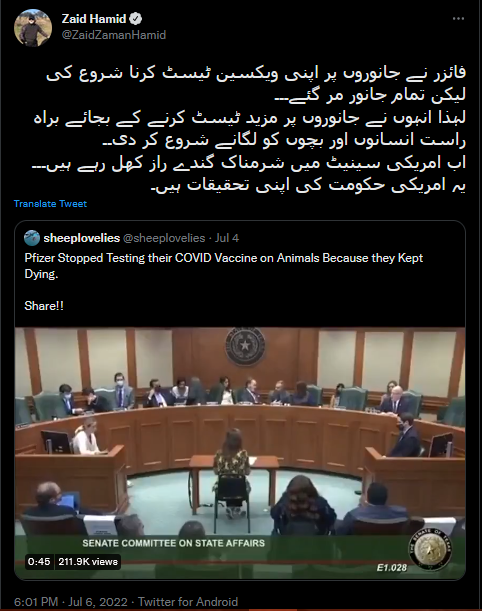The height and width of the screenshot is (611, 482).
Task: Click the Urdu tweet text body
Action: (x=249, y=130)
